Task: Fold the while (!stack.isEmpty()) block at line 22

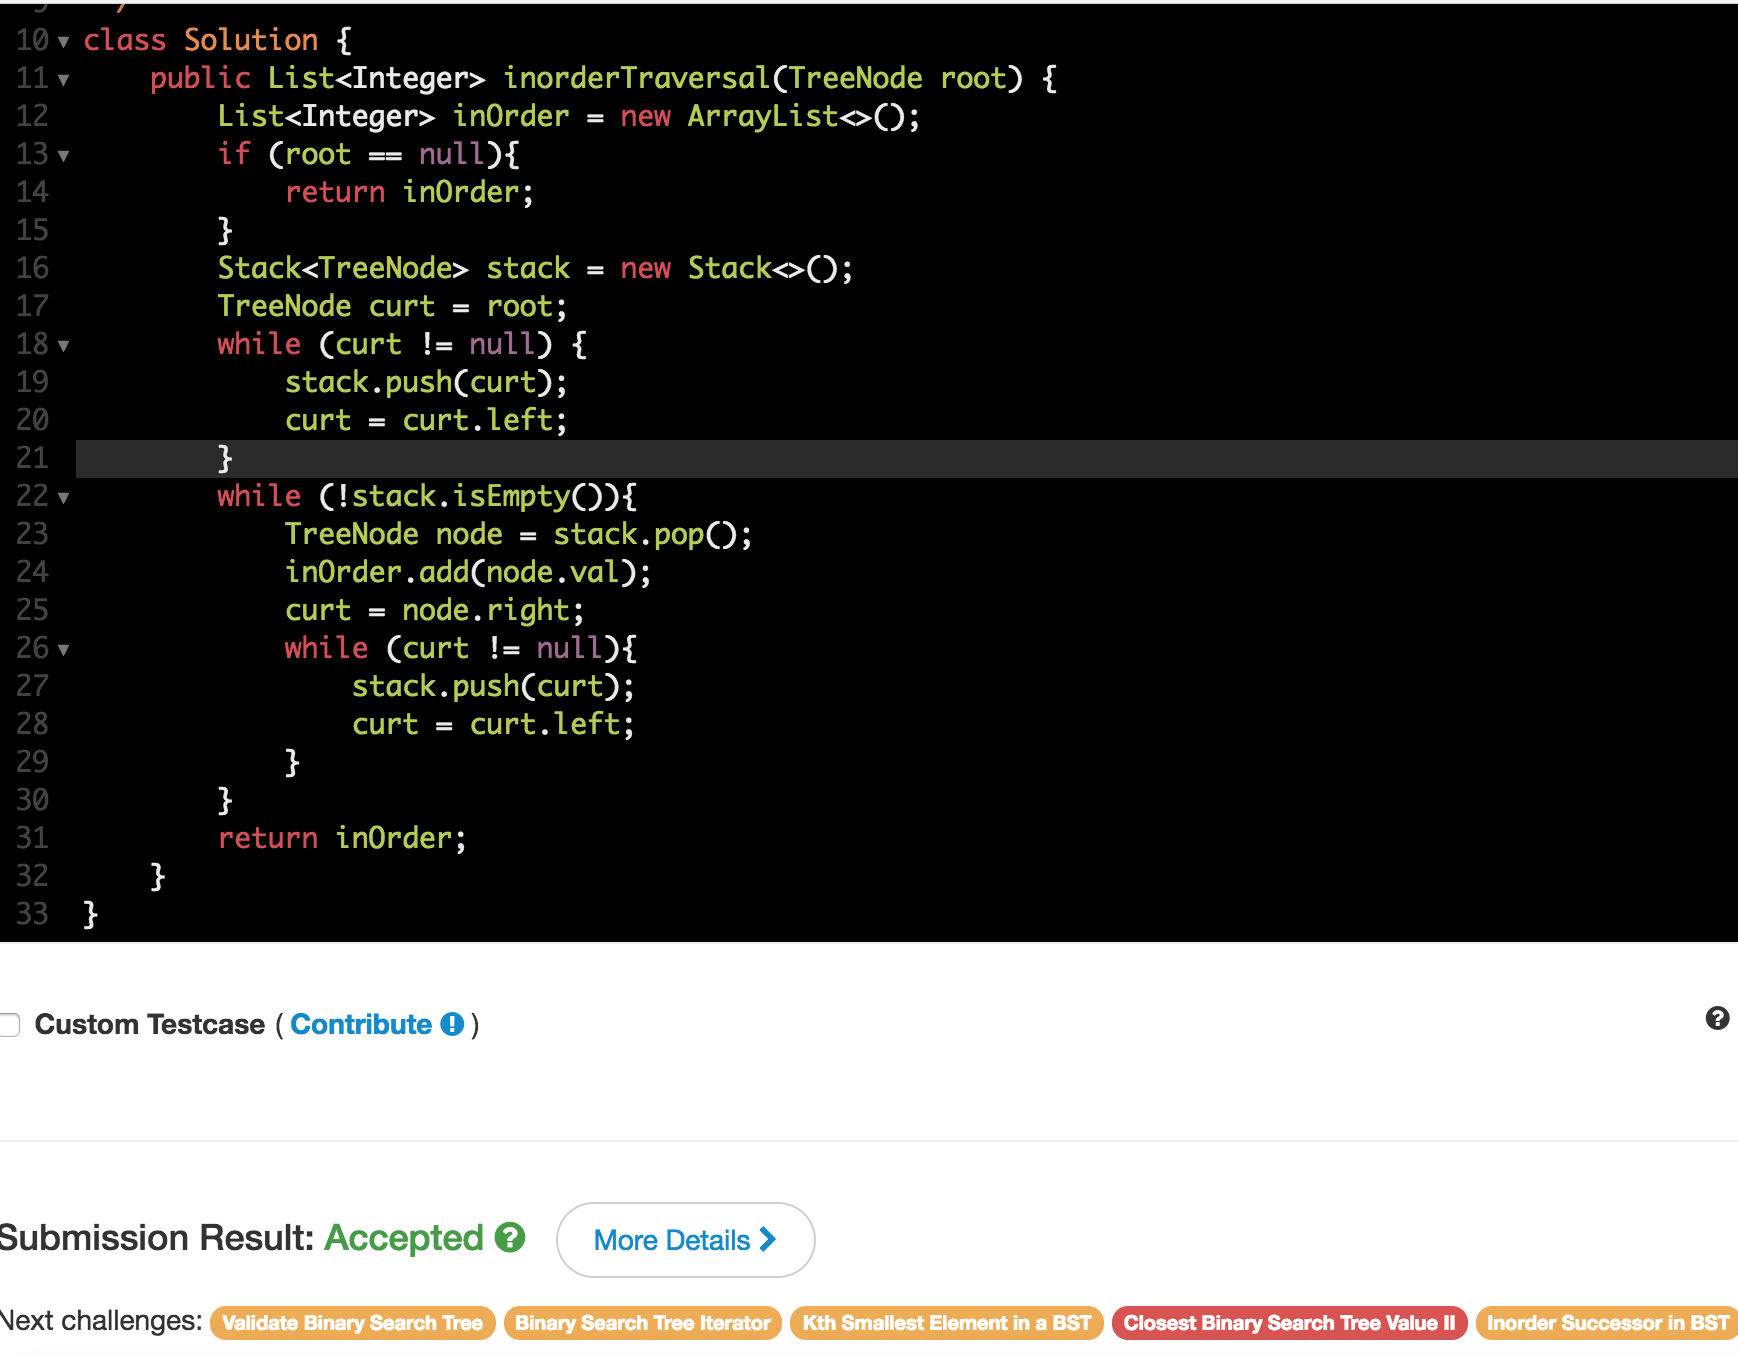Action: point(64,498)
